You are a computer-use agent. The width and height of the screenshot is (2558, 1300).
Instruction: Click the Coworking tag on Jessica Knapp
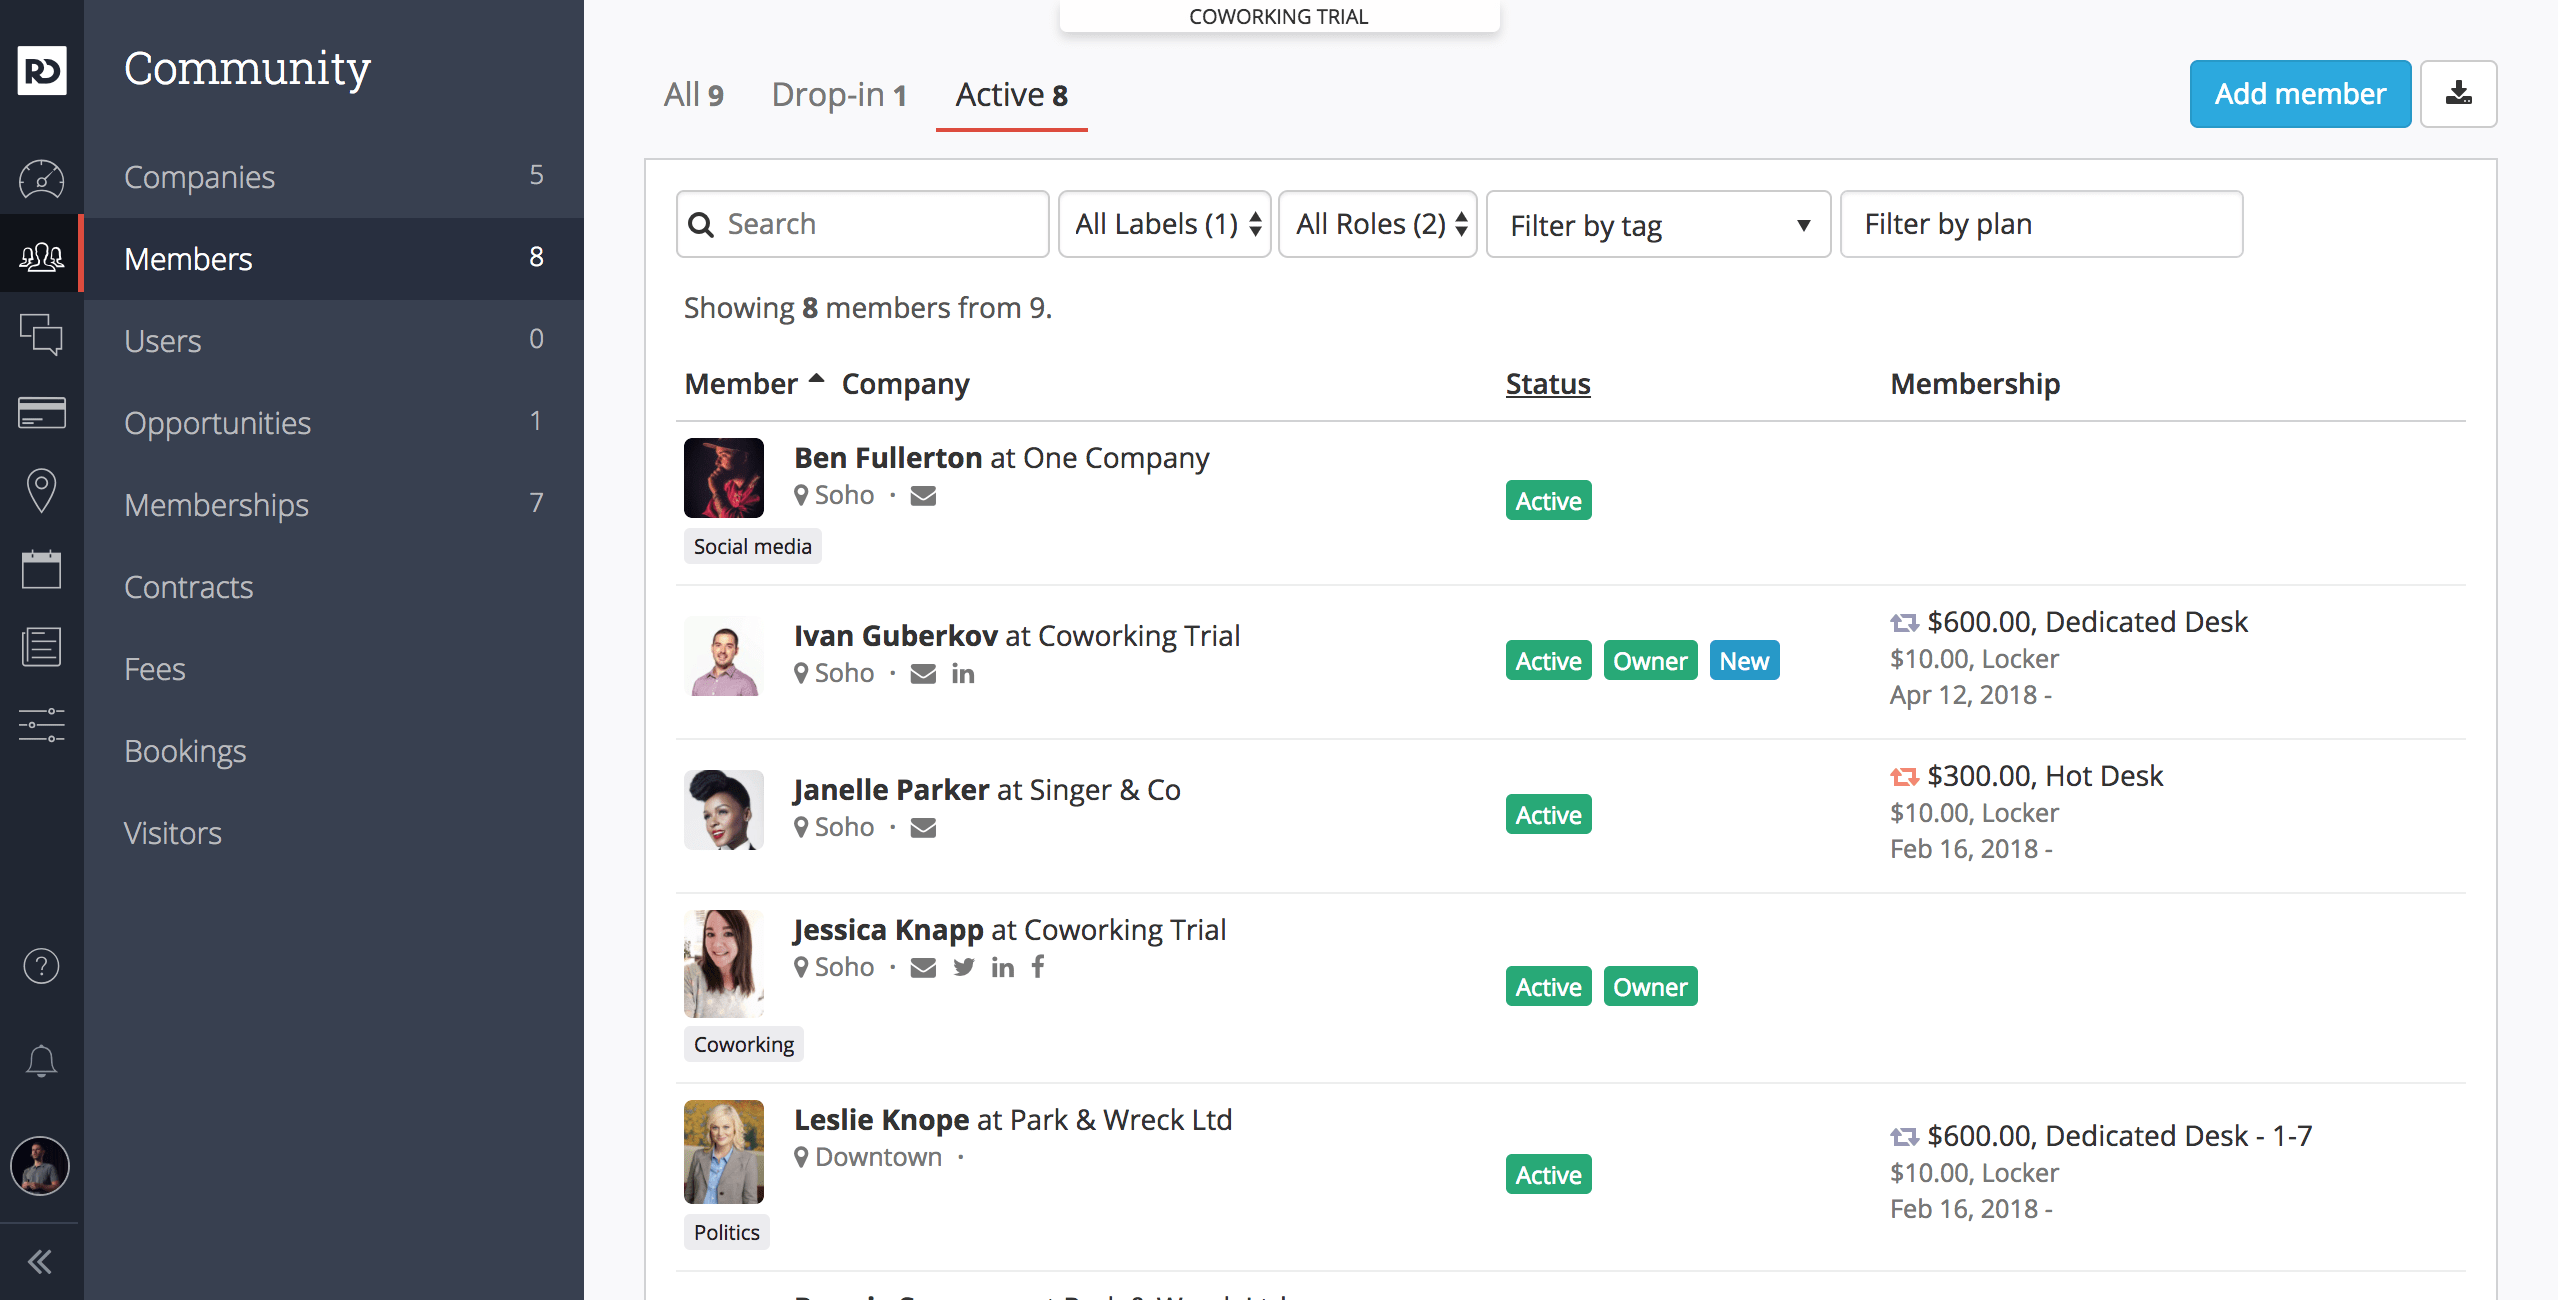tap(743, 1045)
